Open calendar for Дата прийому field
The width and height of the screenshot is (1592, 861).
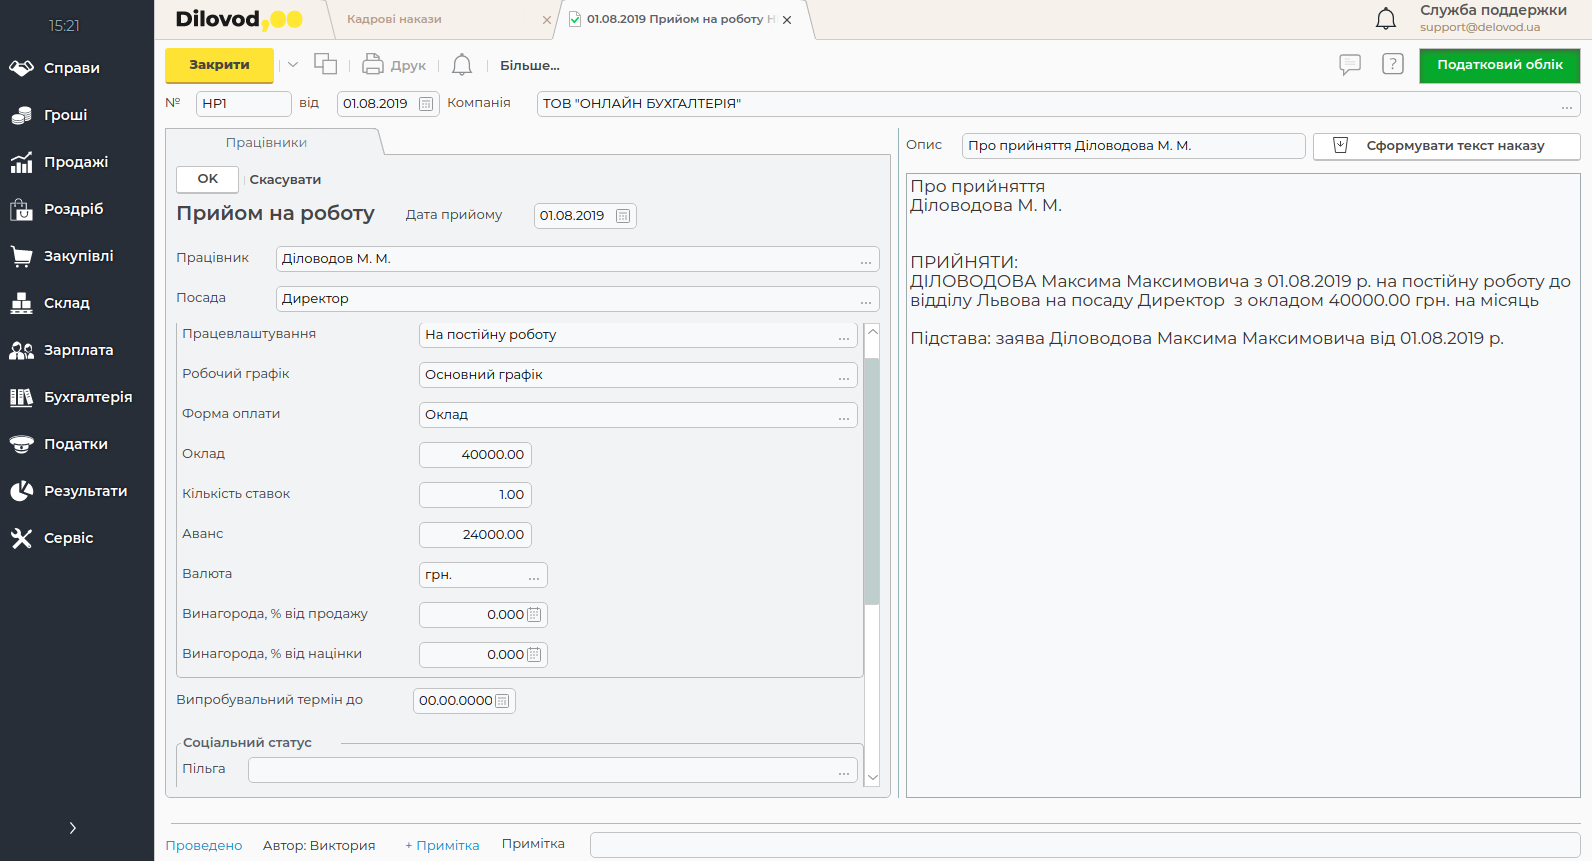623,216
